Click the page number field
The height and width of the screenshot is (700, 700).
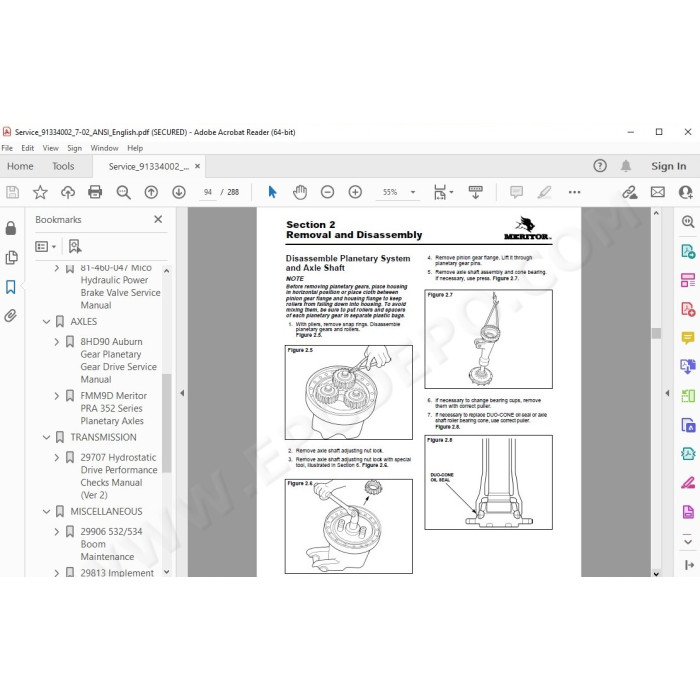click(208, 192)
